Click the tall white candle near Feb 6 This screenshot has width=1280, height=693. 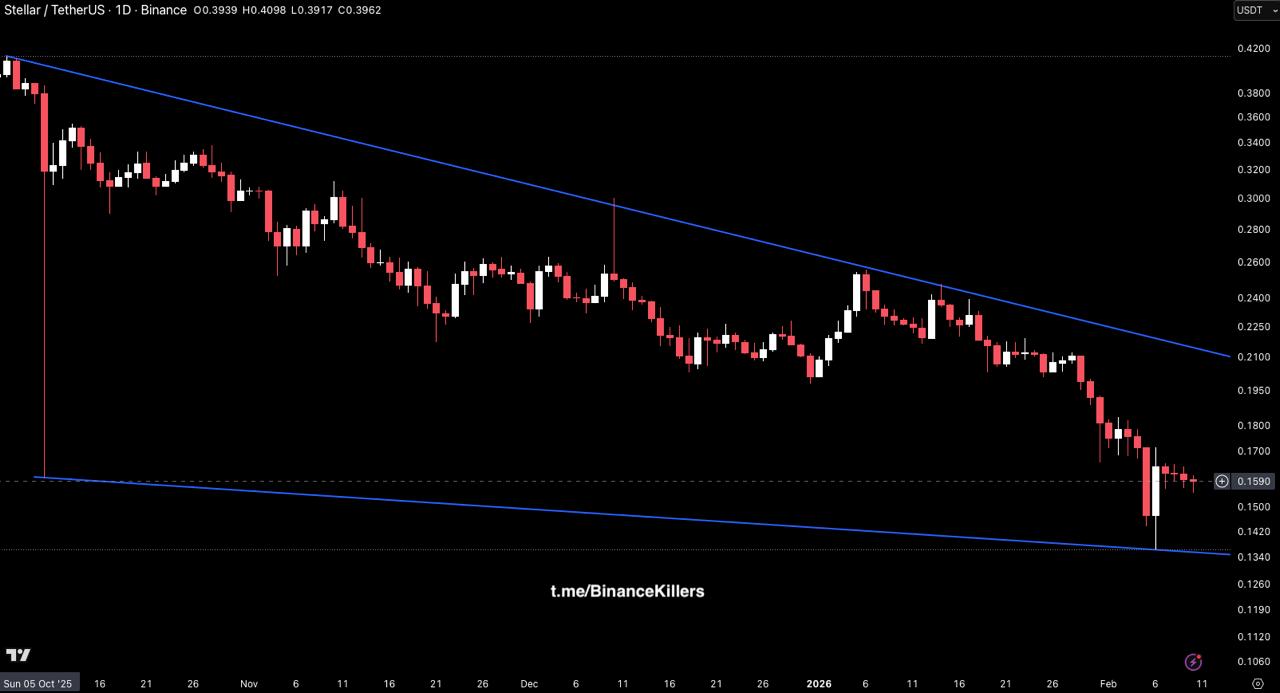1156,490
